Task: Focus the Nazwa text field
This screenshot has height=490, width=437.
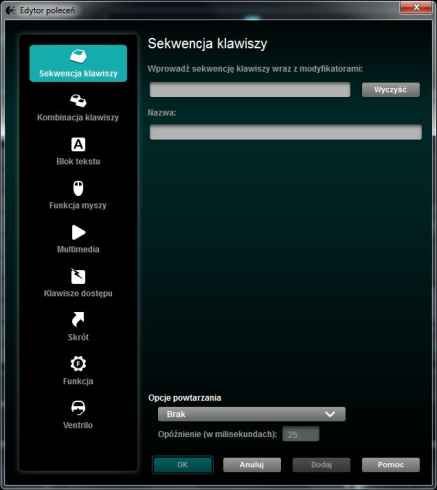Action: pyautogui.click(x=286, y=132)
